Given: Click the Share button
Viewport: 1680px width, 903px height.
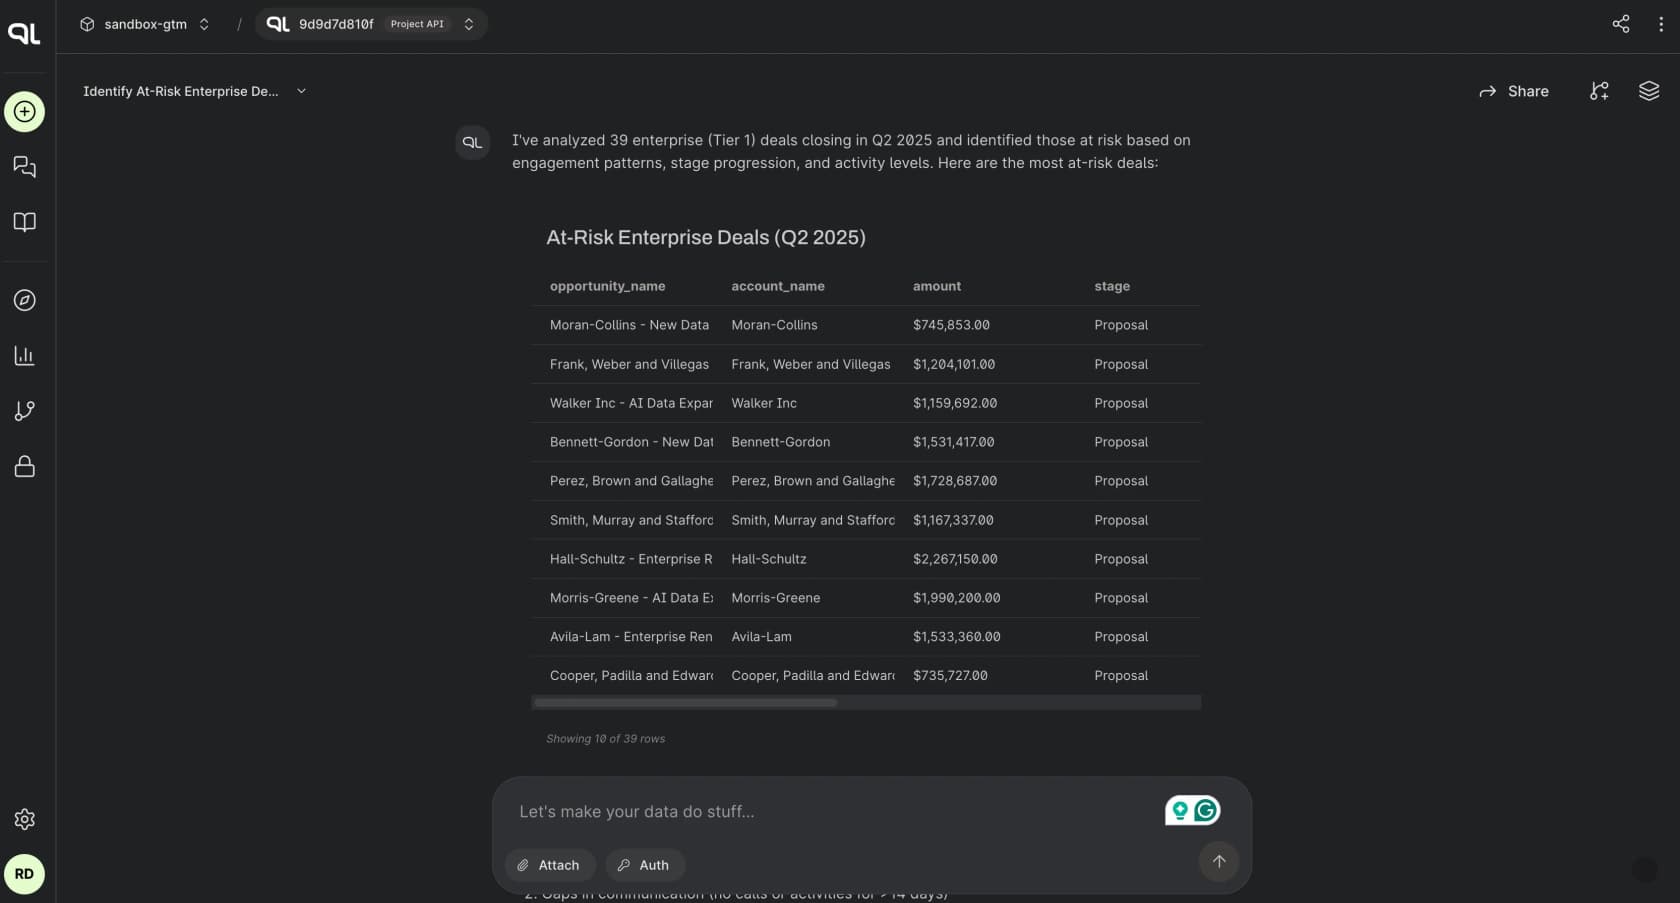Looking at the screenshot, I should click(1514, 91).
